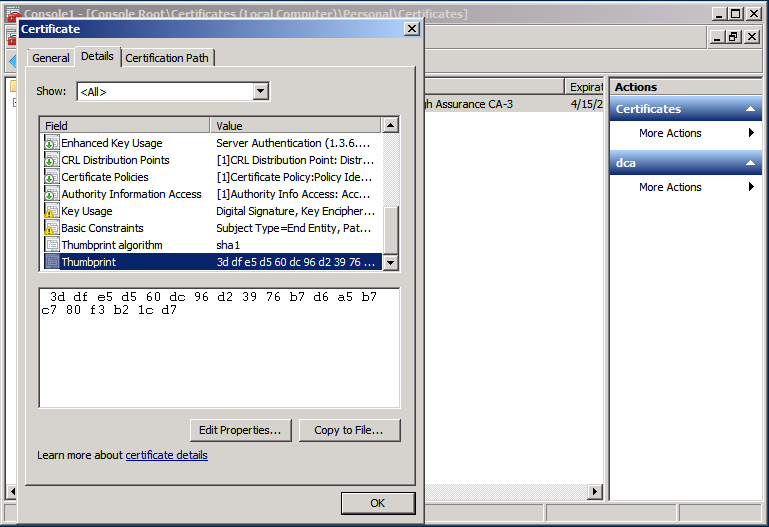Click the Basic Constraints warning icon
This screenshot has width=769, height=527.
click(x=51, y=228)
